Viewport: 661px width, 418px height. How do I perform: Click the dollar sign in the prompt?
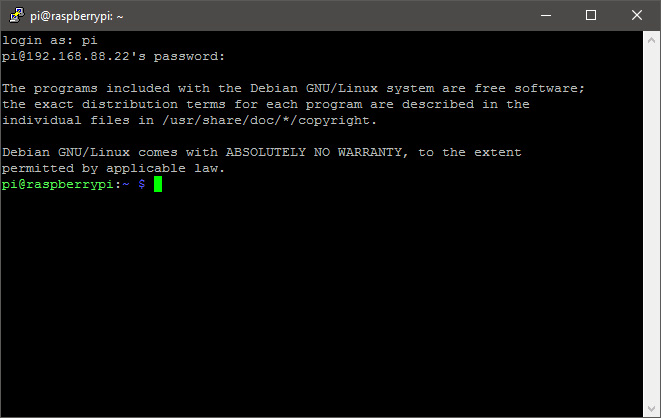pyautogui.click(x=141, y=185)
